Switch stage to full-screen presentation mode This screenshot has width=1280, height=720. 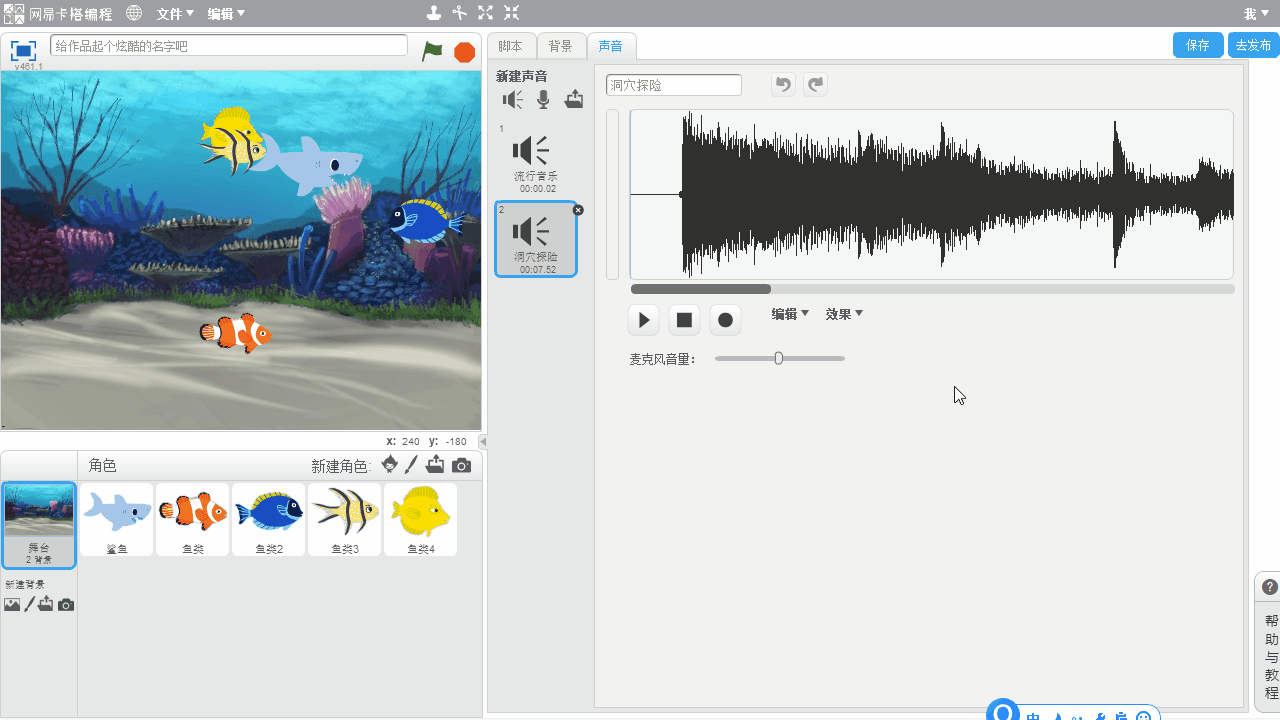click(23, 50)
